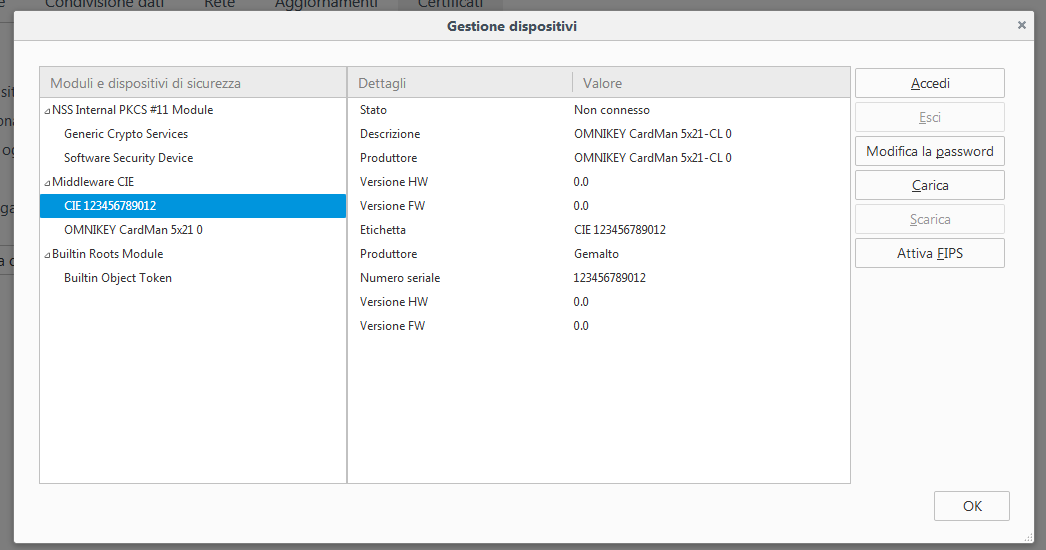Click the Carica button
1046x550 pixels.
point(929,186)
